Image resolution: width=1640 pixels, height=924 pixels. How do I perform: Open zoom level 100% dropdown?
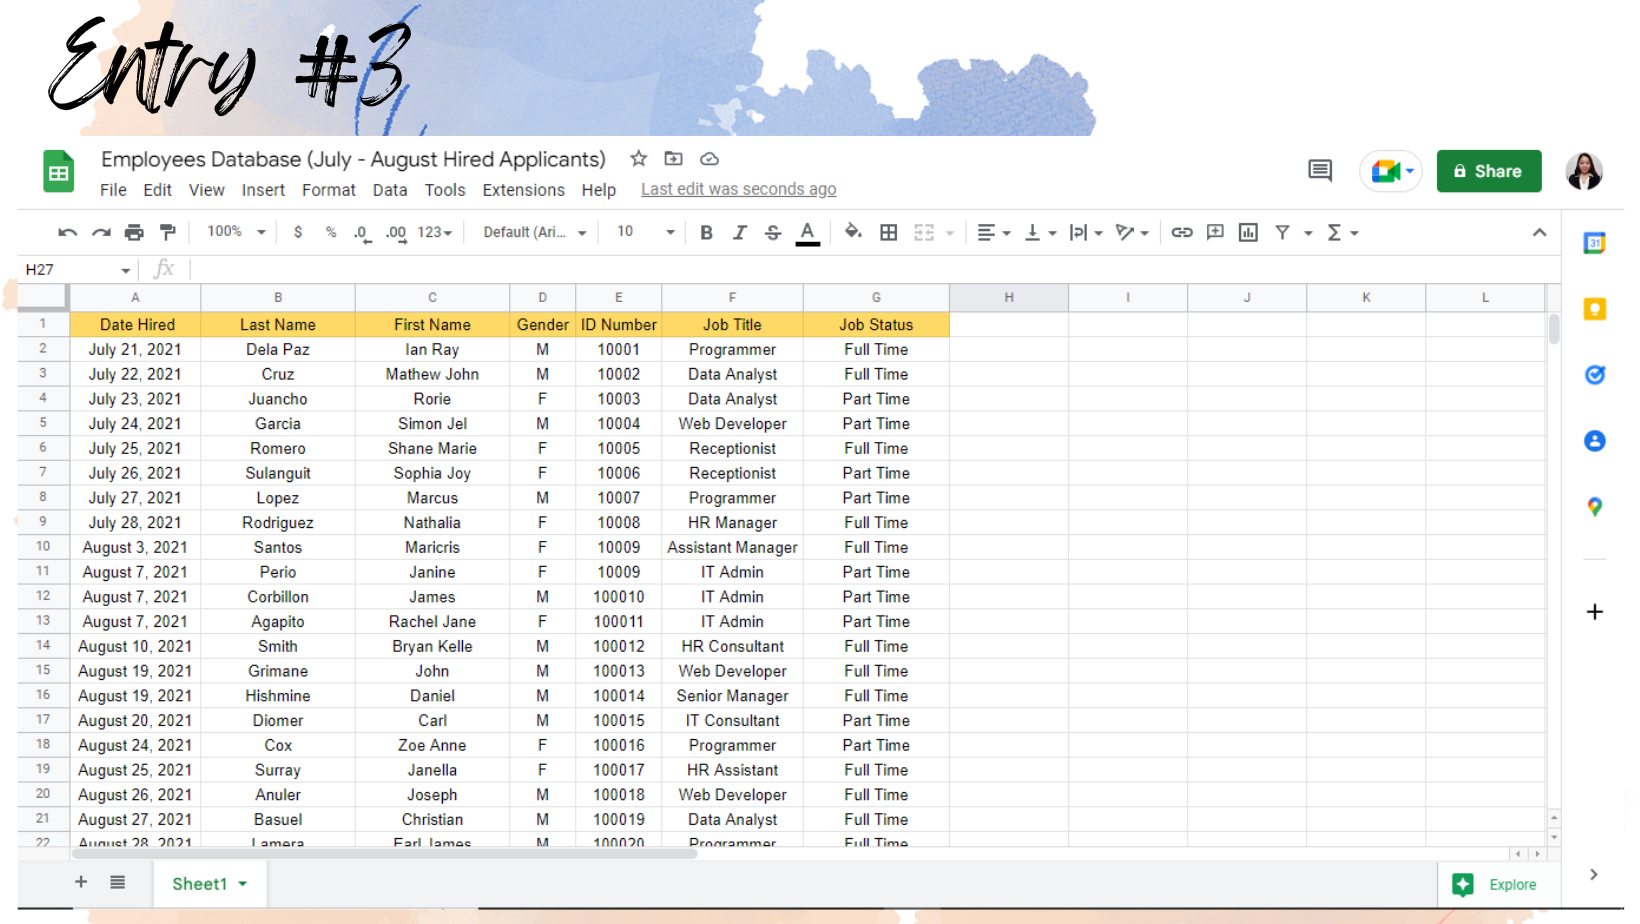click(x=236, y=232)
